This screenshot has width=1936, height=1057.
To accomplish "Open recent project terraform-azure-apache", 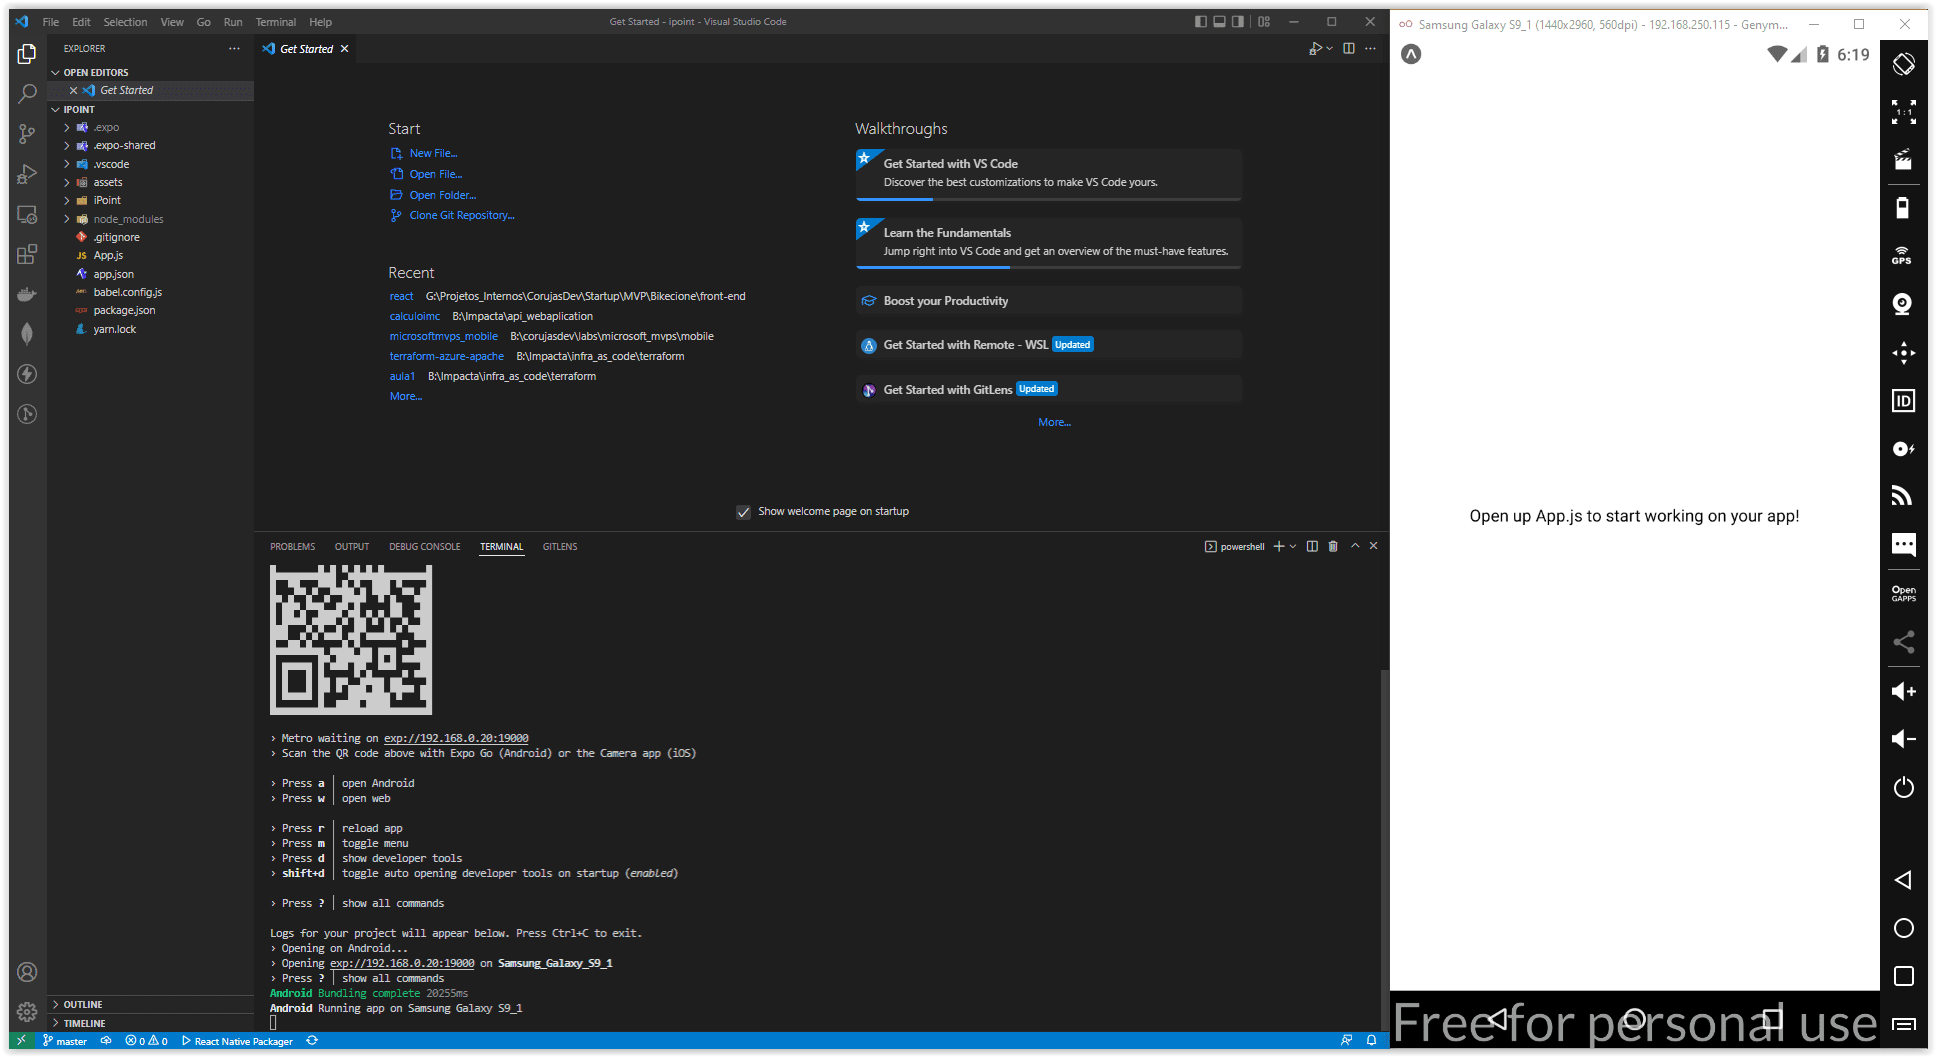I will tap(447, 356).
